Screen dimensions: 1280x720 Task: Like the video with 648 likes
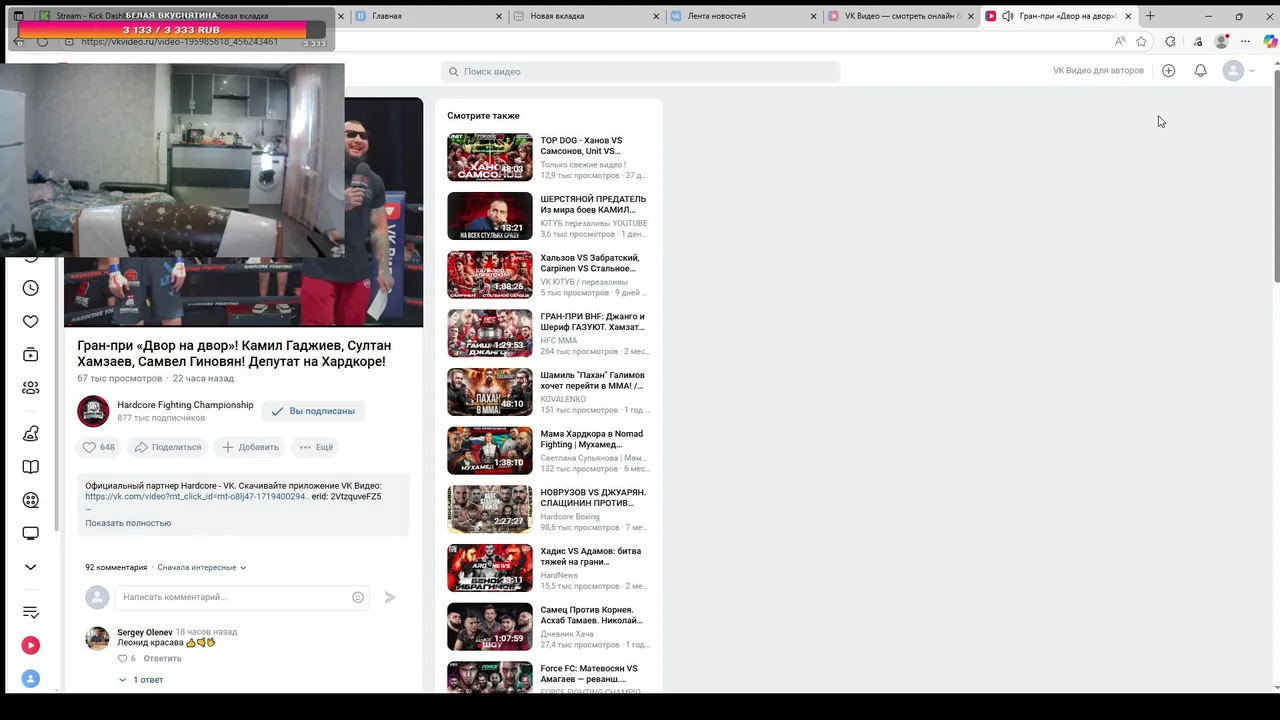[99, 447]
